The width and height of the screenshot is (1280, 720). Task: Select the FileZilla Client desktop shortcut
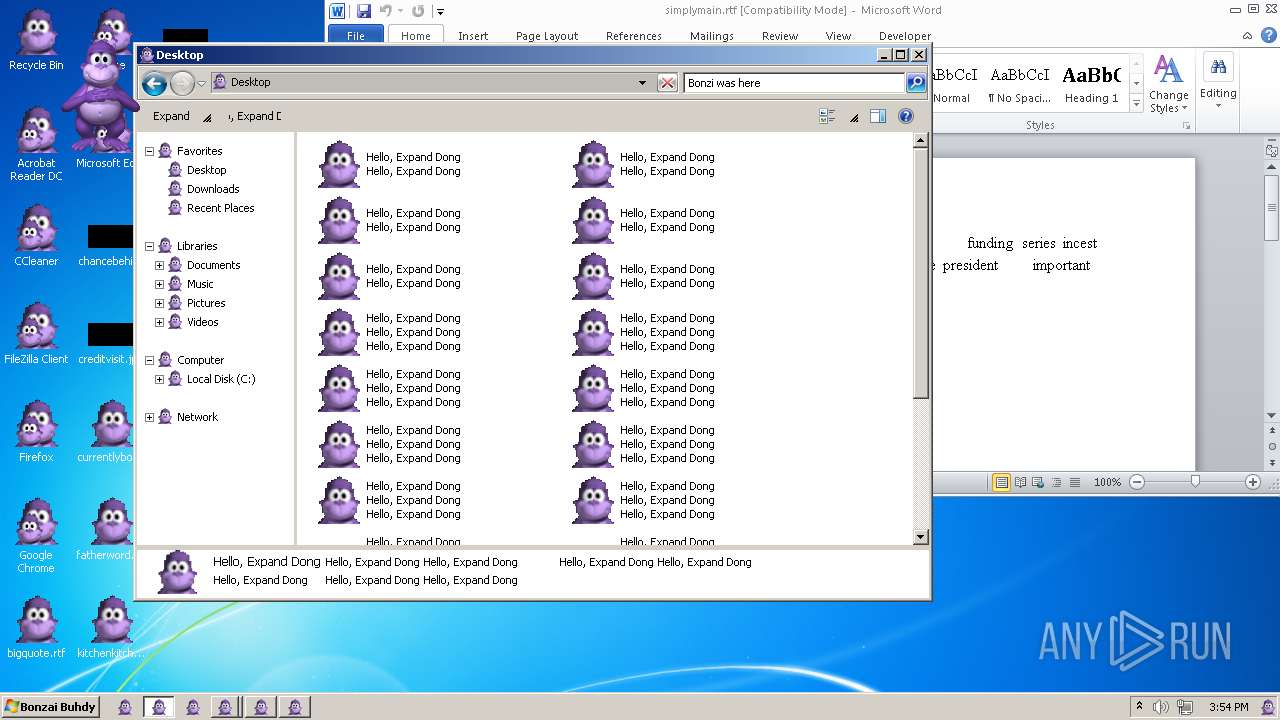click(x=36, y=334)
